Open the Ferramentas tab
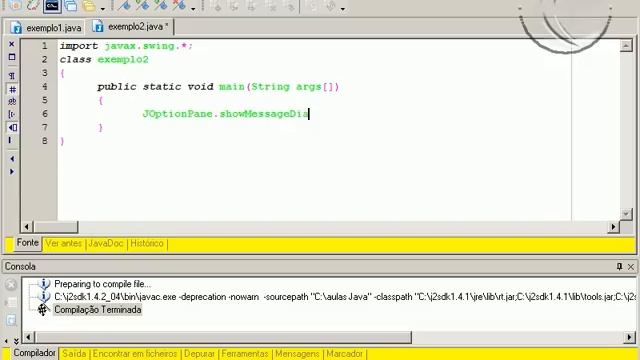640x360 pixels. pyautogui.click(x=245, y=353)
